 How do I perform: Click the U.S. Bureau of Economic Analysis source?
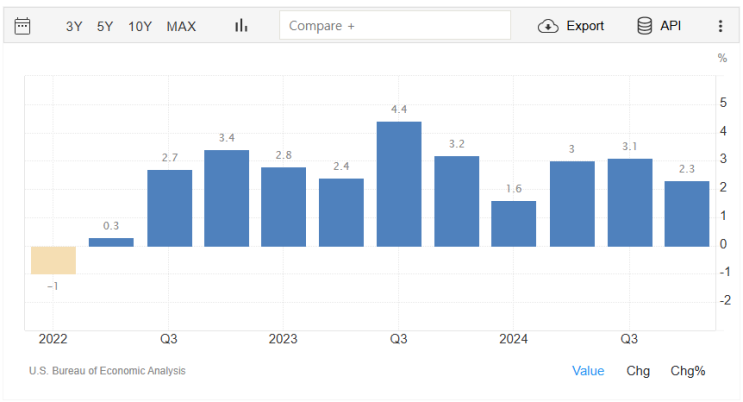coord(107,371)
